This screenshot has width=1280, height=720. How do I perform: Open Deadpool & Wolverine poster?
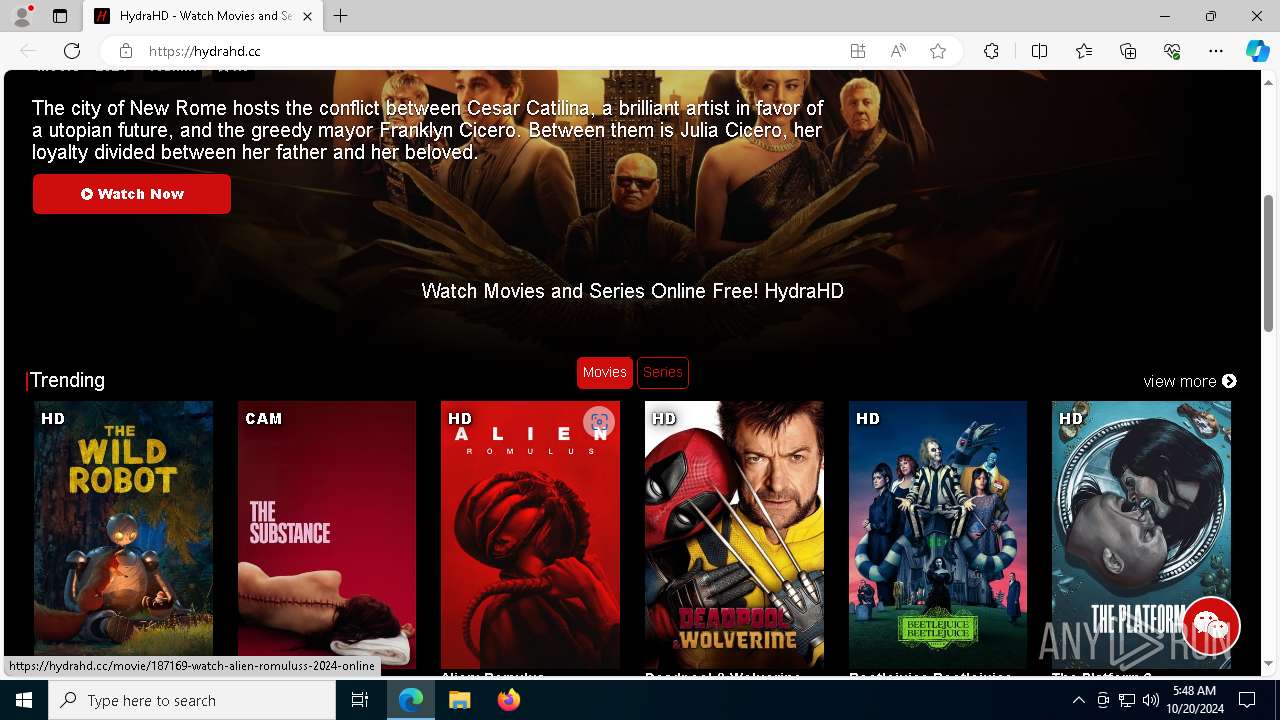[734, 534]
